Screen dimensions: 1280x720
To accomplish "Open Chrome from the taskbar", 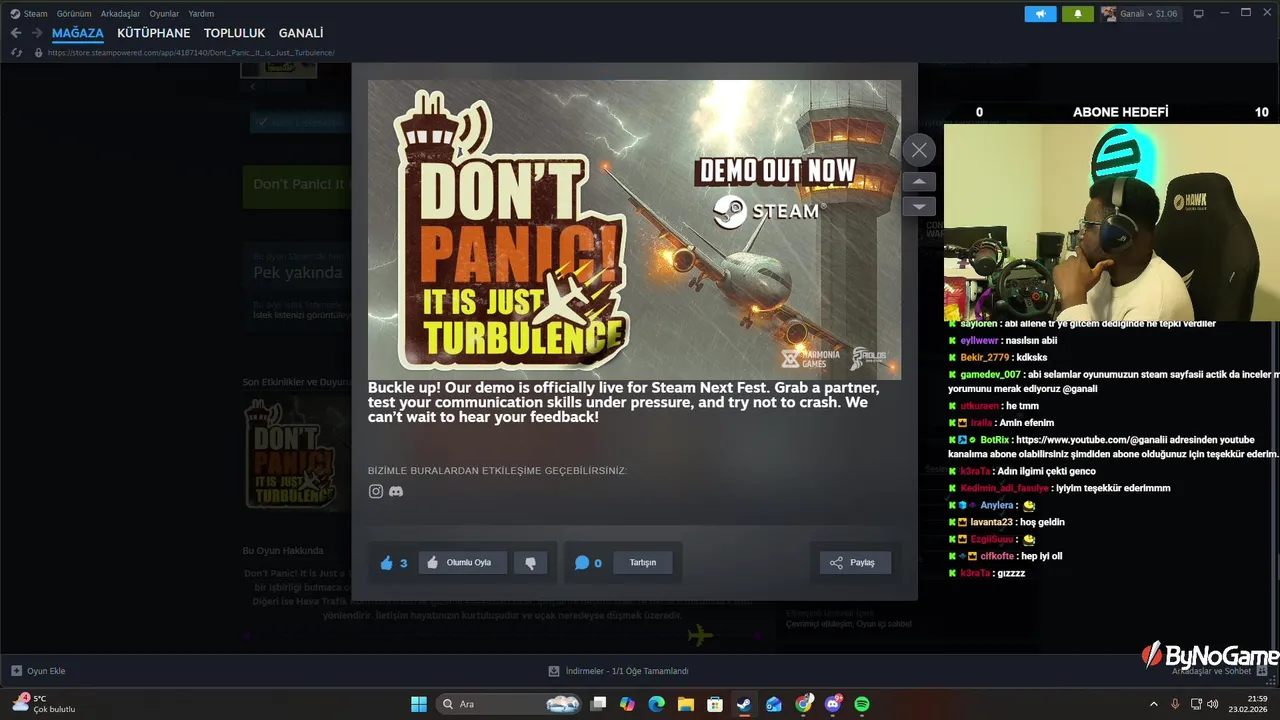I will 803,704.
